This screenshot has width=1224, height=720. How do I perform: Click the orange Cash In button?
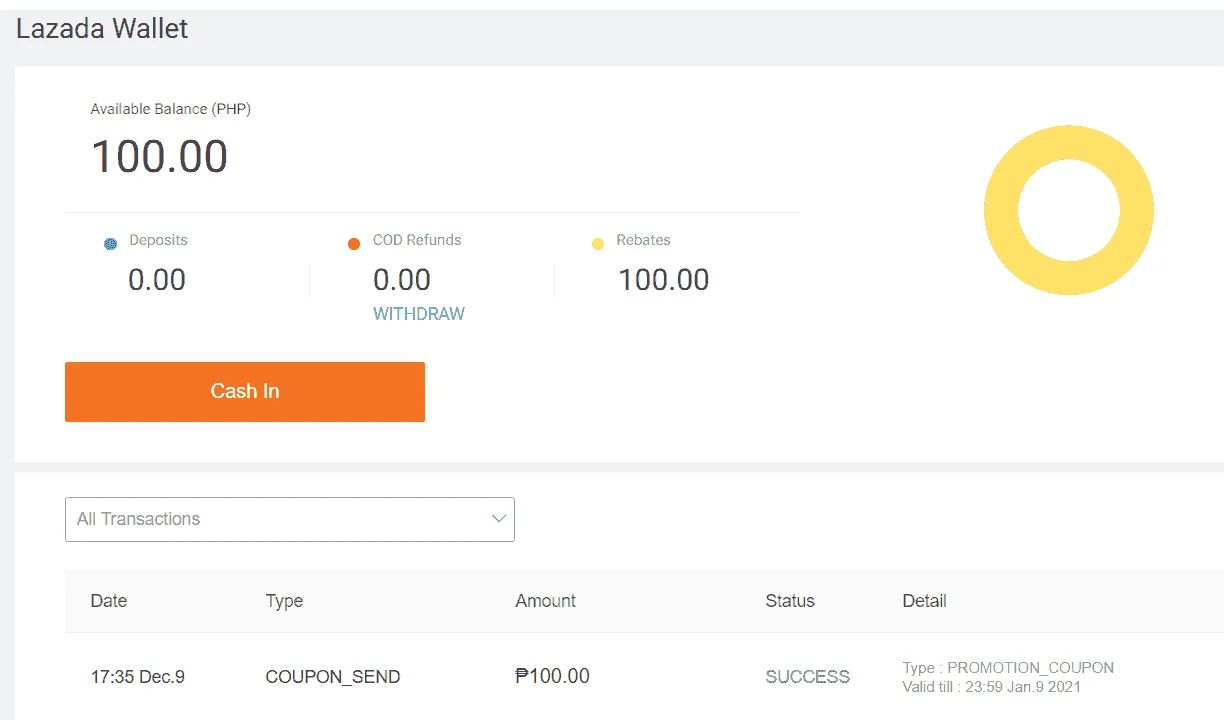(x=245, y=392)
